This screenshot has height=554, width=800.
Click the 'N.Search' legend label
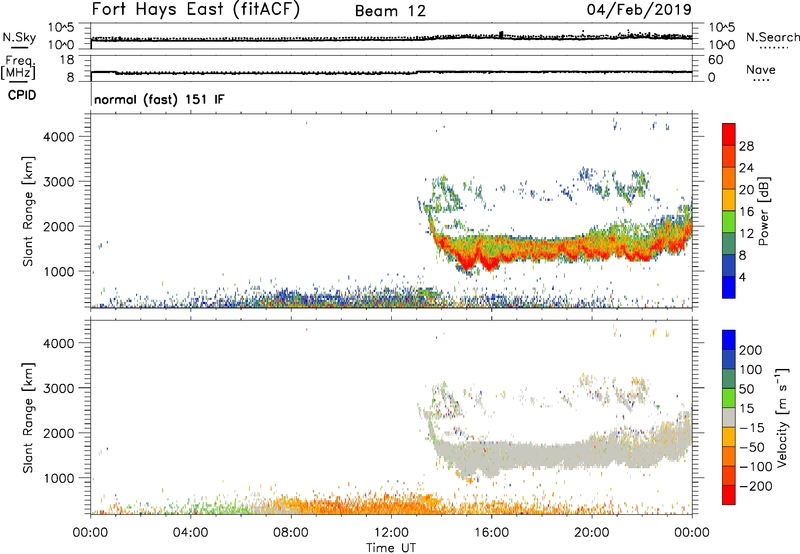pos(772,37)
